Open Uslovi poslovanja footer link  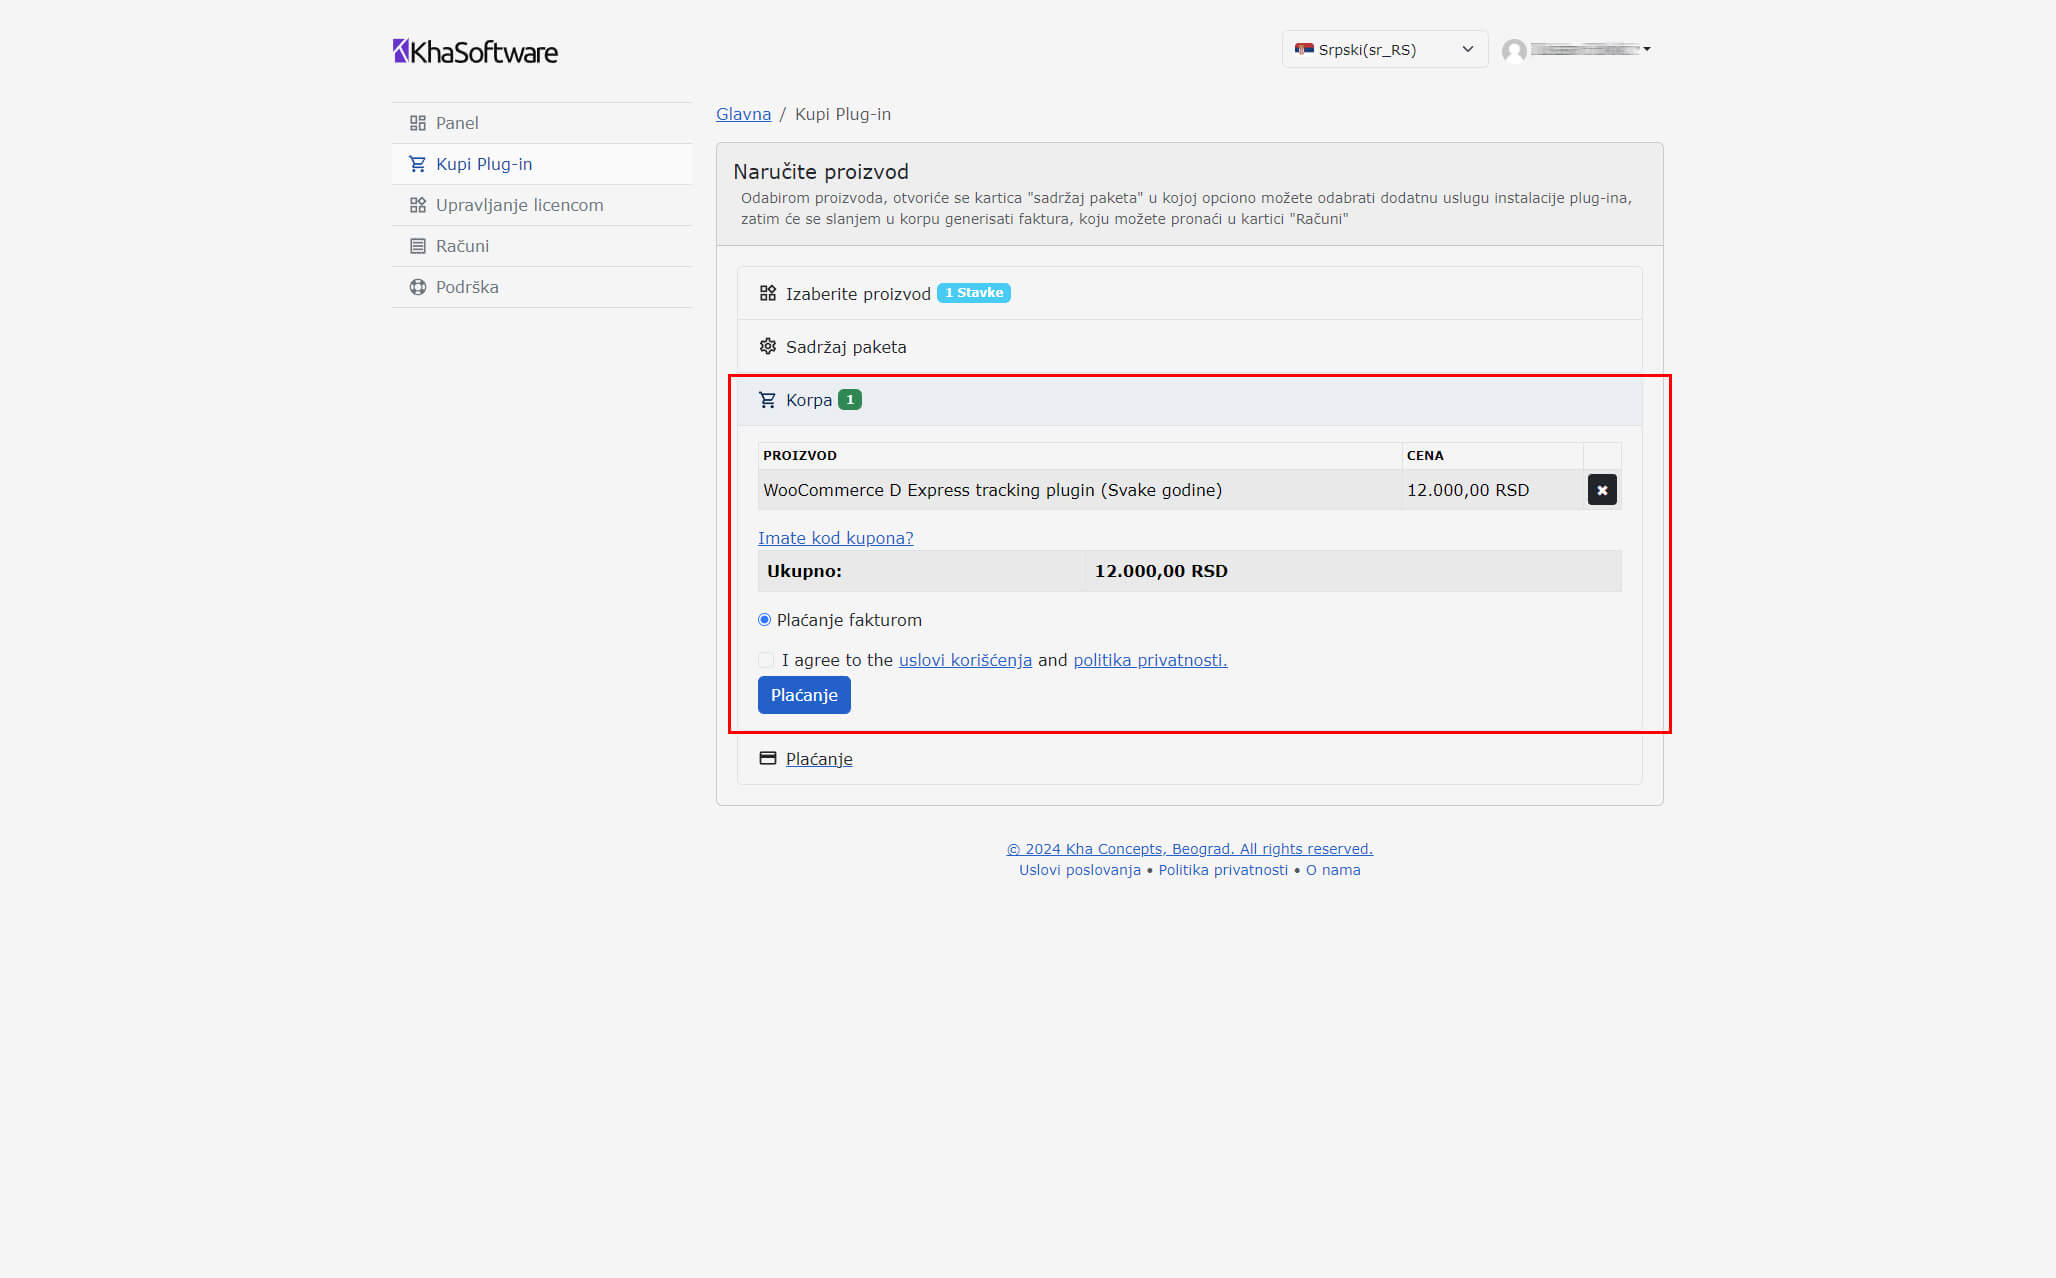1080,870
